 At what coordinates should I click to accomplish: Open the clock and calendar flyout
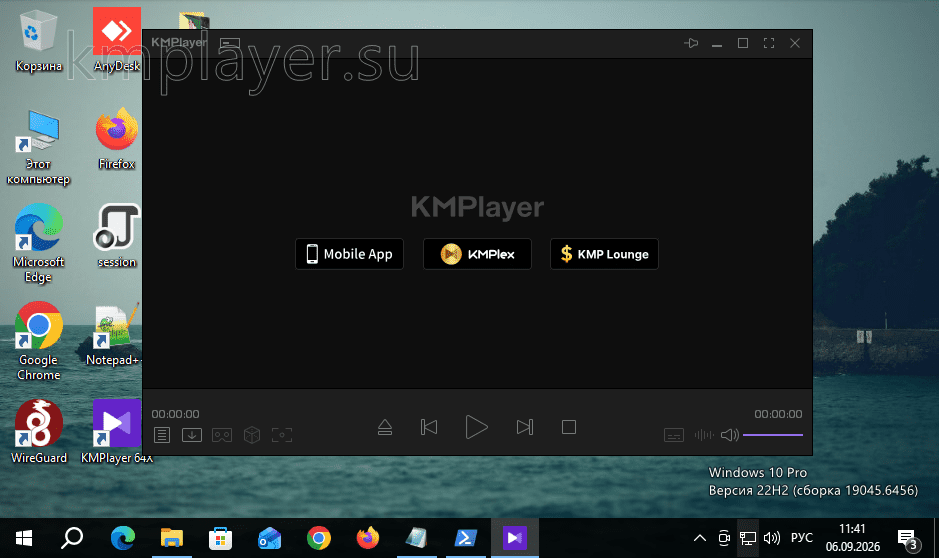853,538
